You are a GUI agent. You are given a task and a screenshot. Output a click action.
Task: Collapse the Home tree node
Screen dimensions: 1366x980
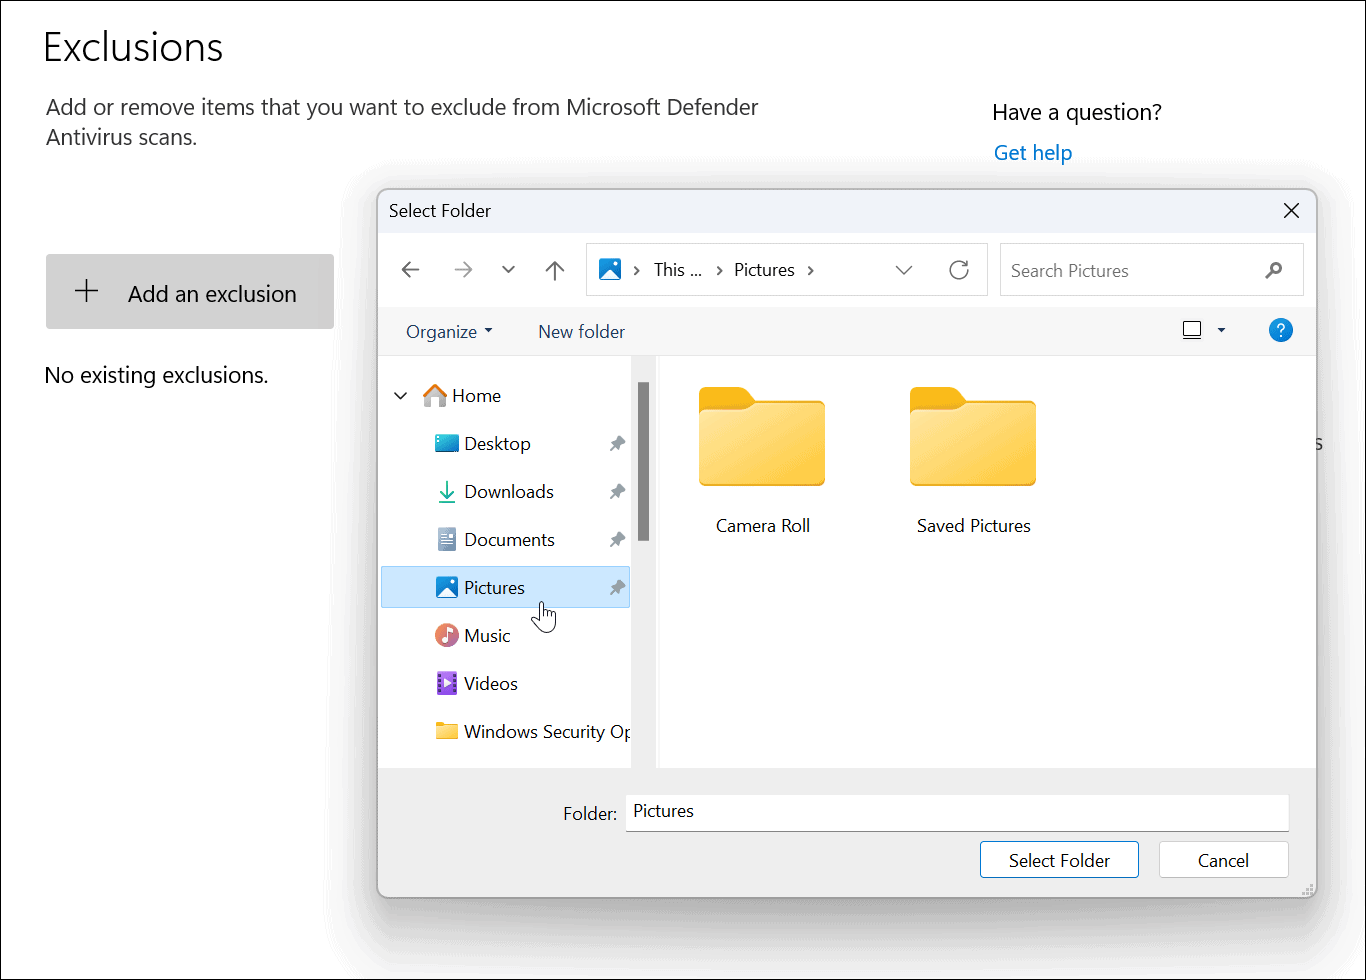pos(400,395)
